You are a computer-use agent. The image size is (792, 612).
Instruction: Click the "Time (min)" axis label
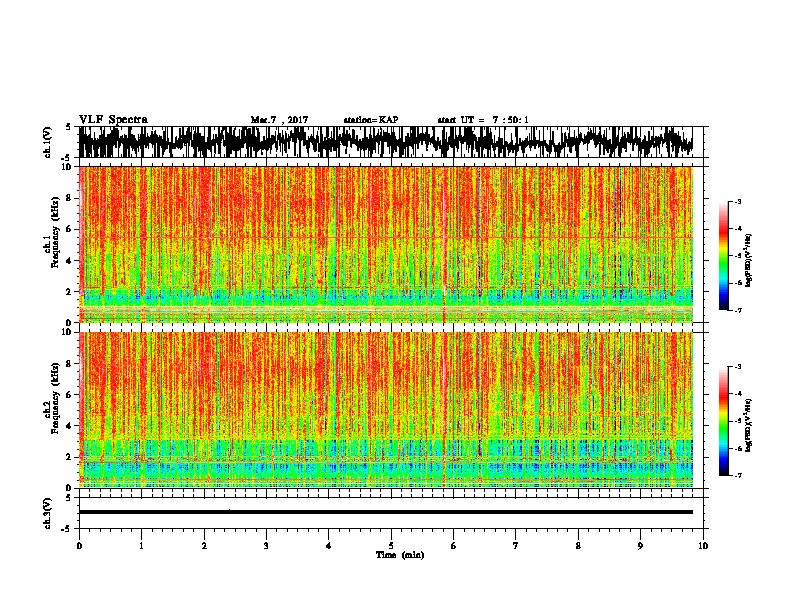pyautogui.click(x=400, y=555)
